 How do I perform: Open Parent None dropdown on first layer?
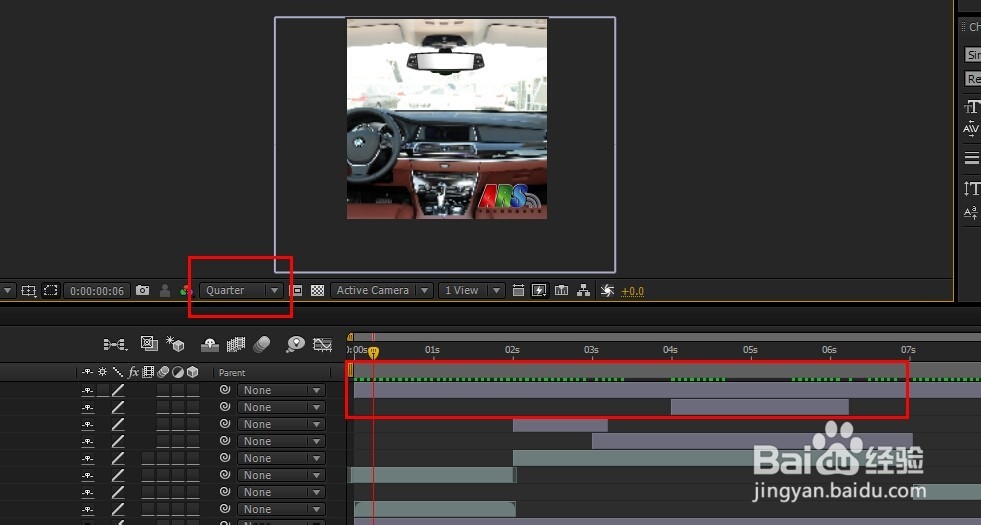tap(281, 390)
